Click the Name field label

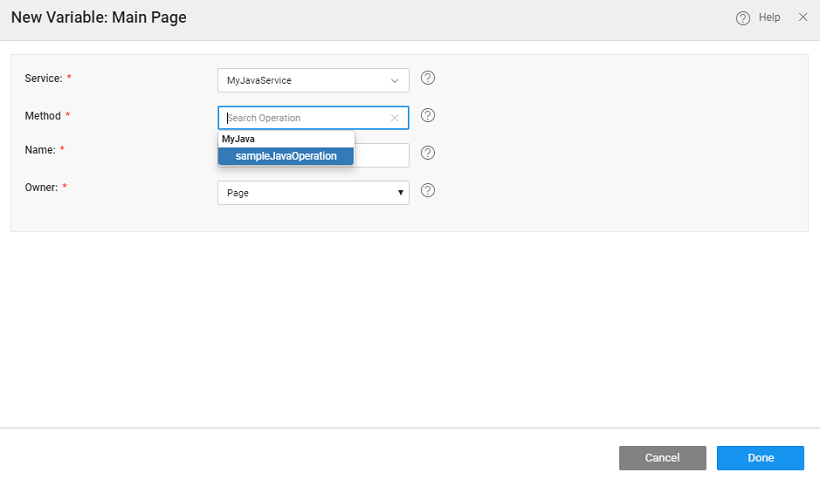pos(39,150)
